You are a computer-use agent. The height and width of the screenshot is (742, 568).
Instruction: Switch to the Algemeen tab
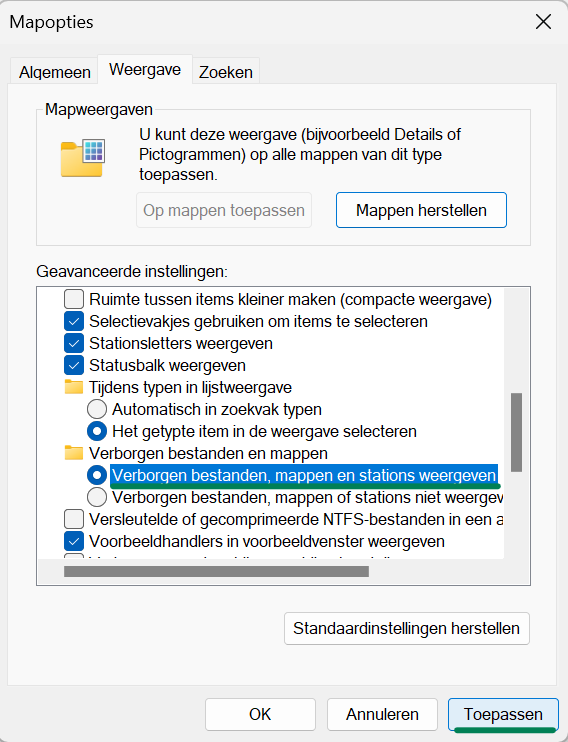[x=54, y=72]
